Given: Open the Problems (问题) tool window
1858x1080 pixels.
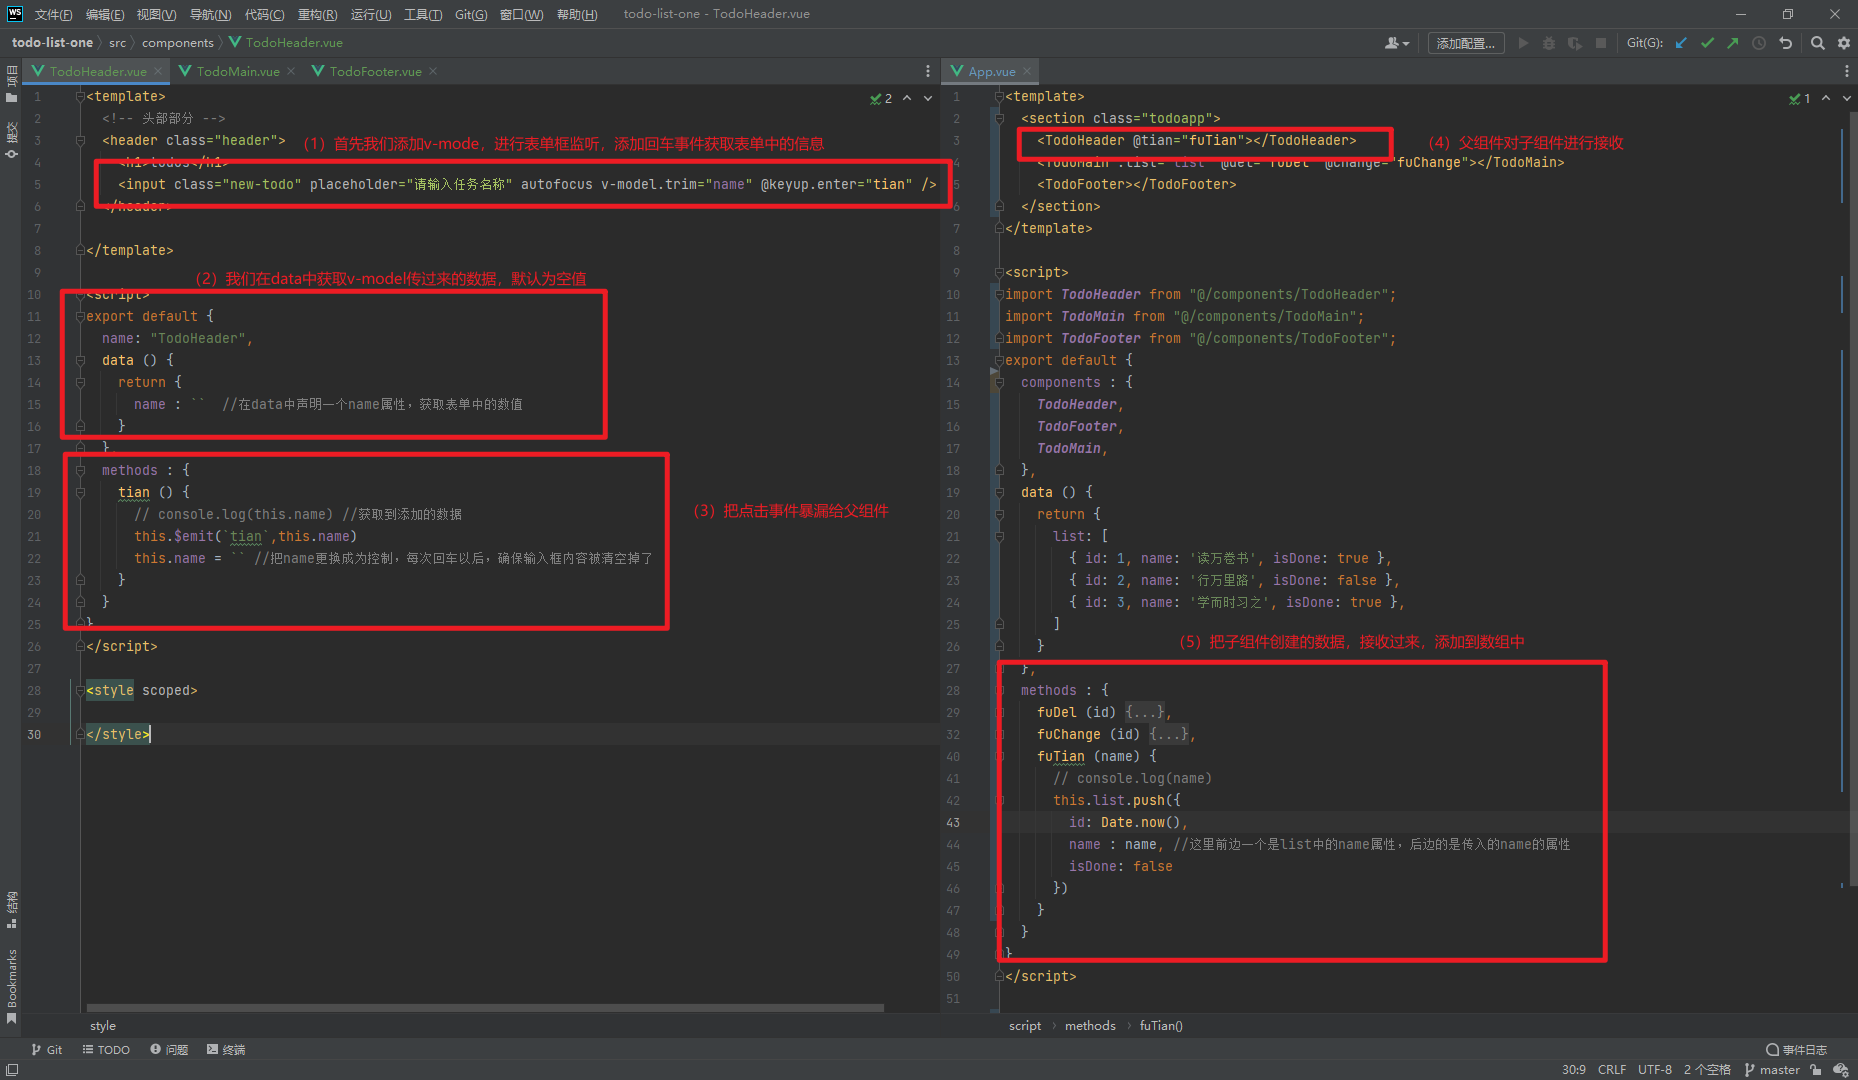Looking at the screenshot, I should coord(169,1050).
